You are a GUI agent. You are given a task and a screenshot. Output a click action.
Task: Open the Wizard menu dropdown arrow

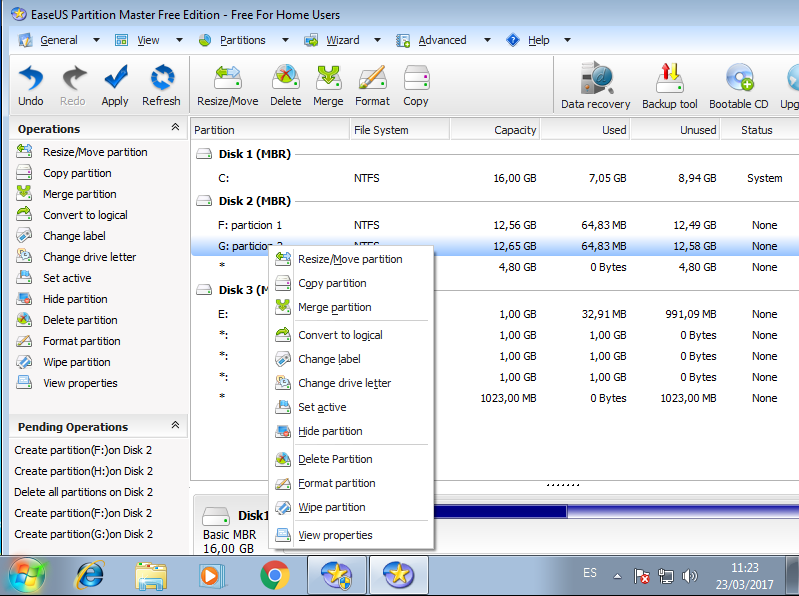pos(378,40)
